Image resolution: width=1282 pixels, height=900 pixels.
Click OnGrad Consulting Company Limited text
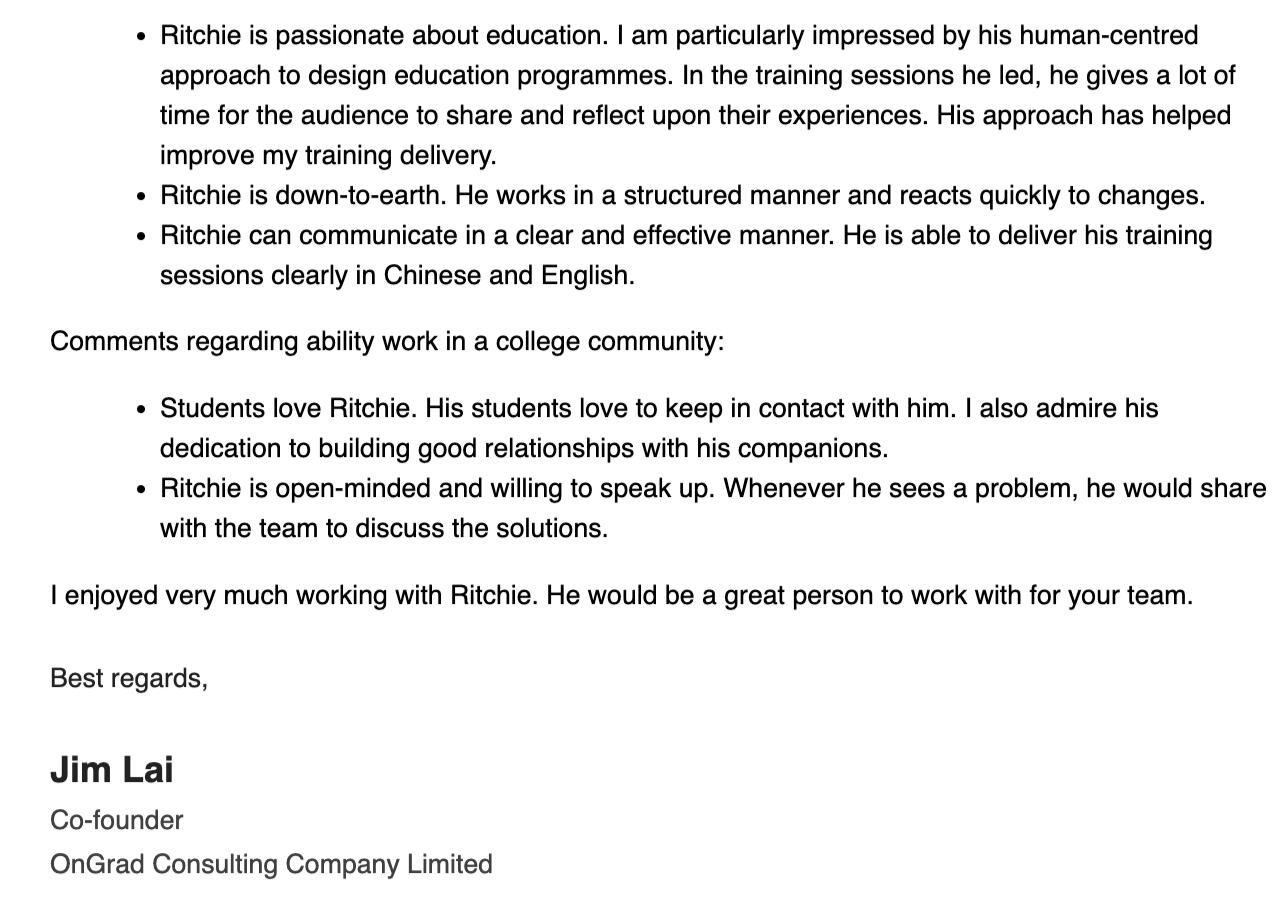coord(271,864)
